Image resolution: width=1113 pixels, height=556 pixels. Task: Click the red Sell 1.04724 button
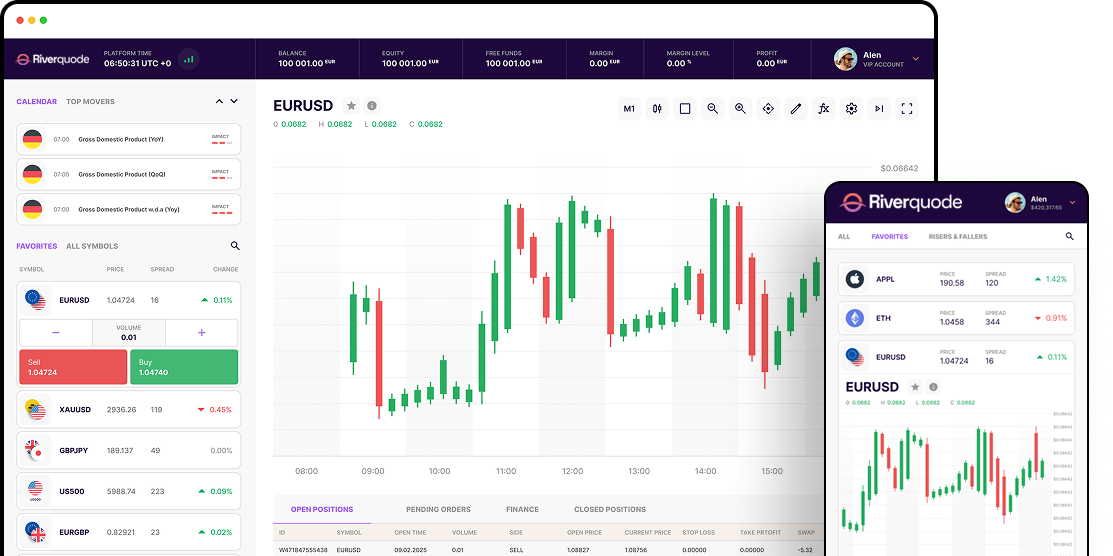[73, 367]
